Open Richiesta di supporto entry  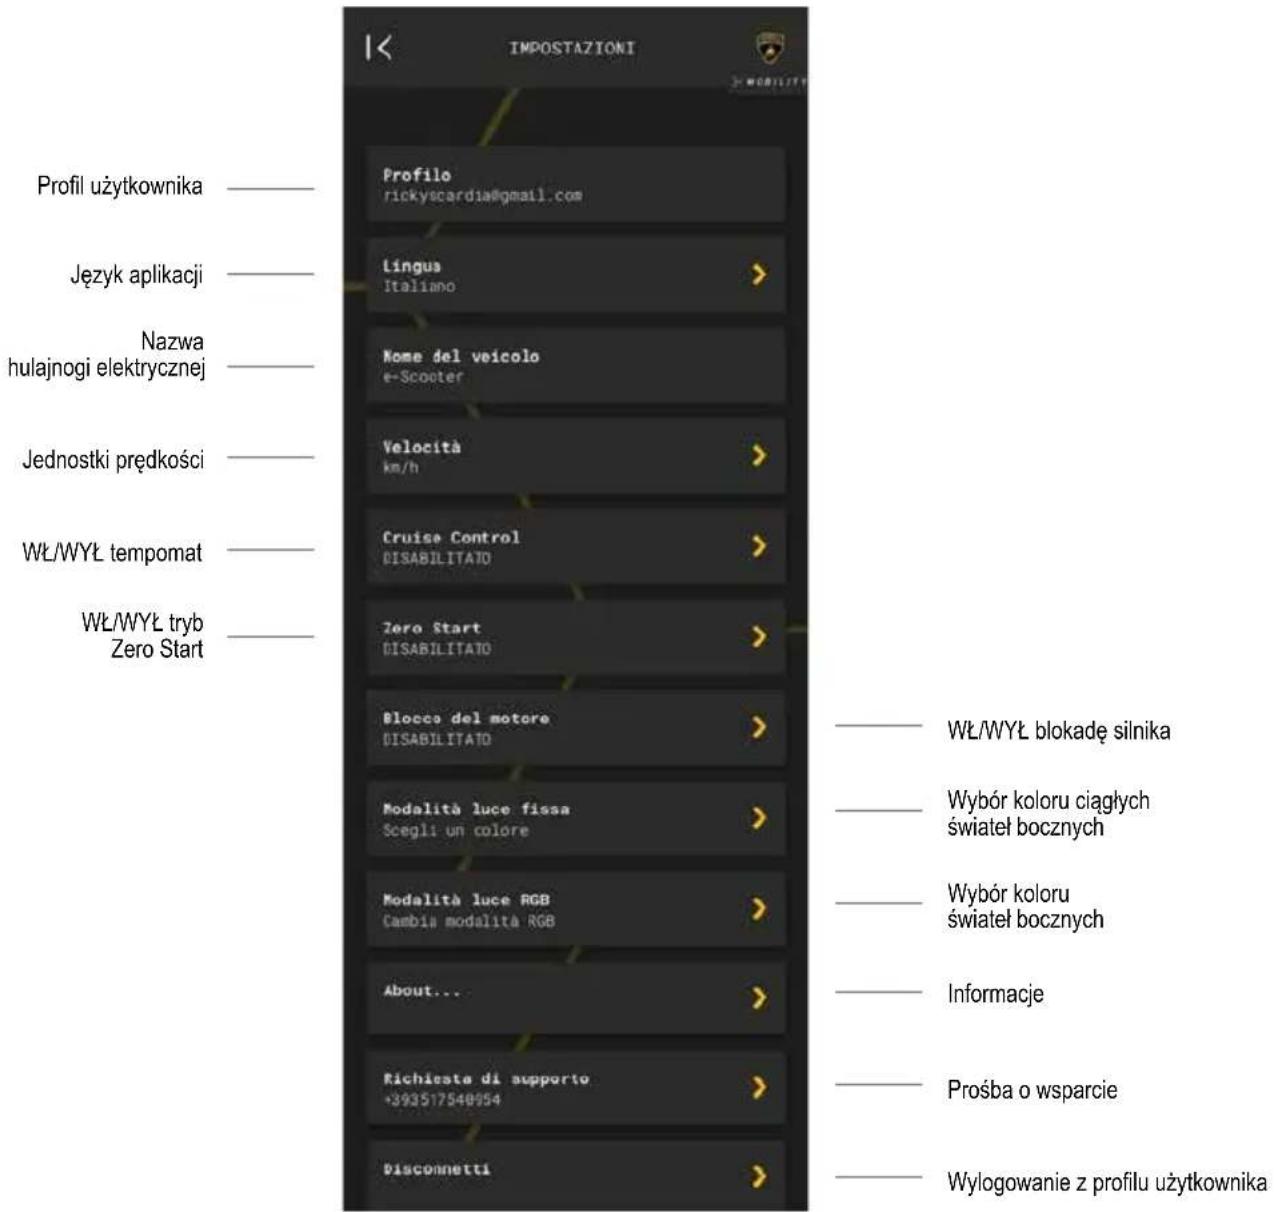(x=575, y=1088)
